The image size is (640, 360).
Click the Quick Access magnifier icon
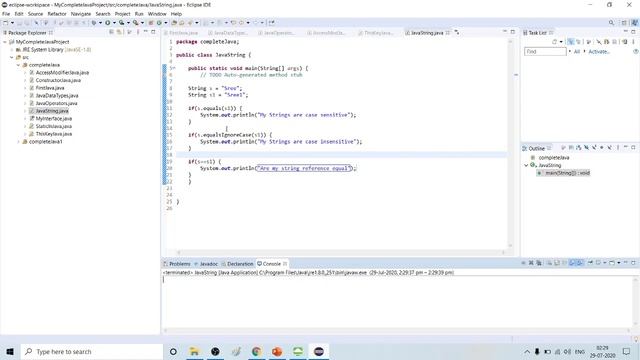(x=611, y=23)
